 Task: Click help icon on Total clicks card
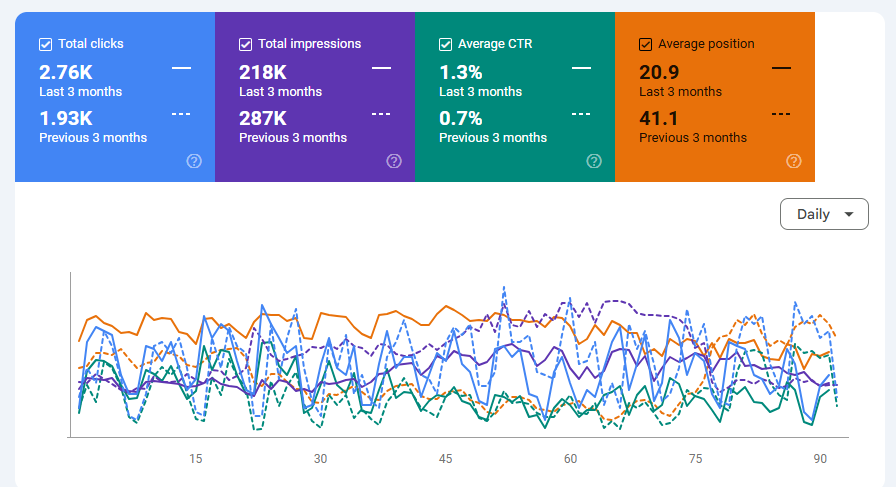point(194,161)
